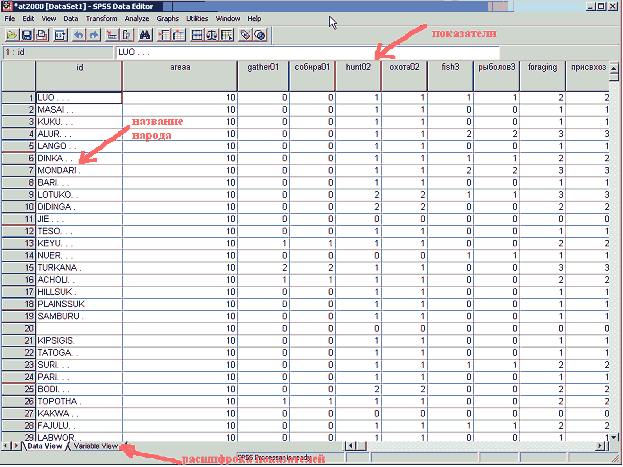Click the Redo toolbar arrow

(94, 34)
